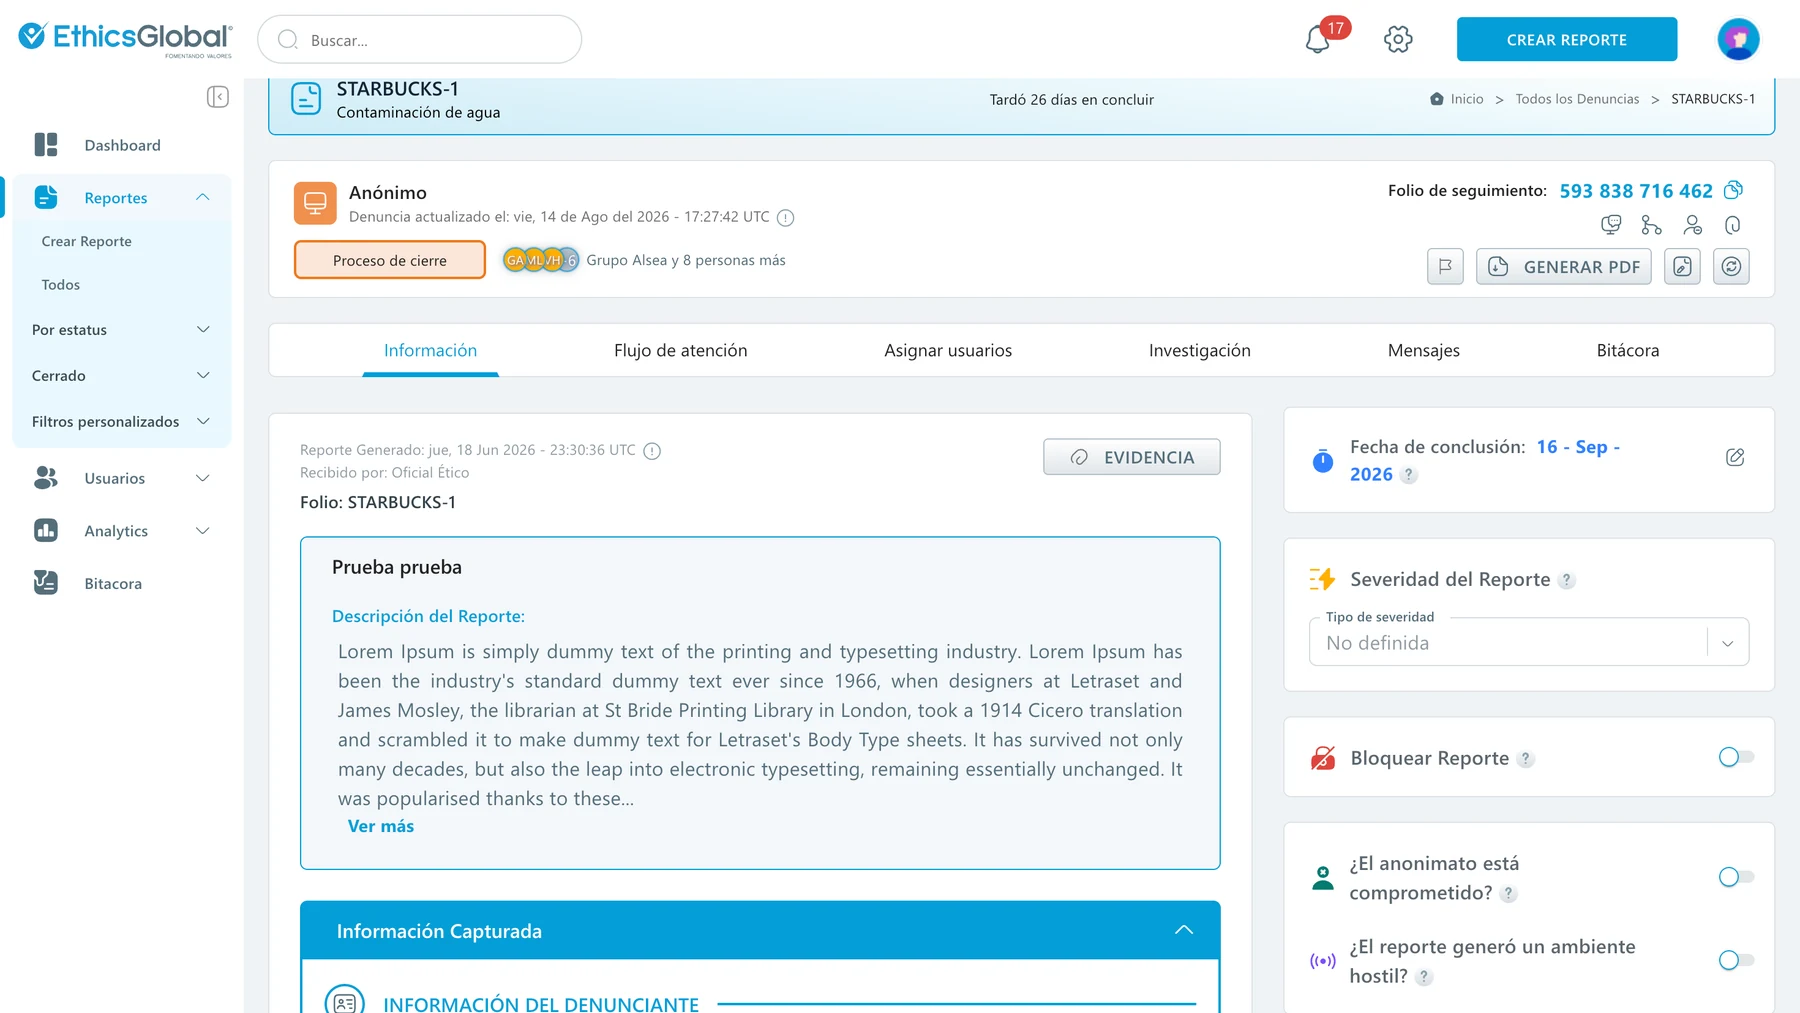Click GENERAR PDF button
This screenshot has width=1800, height=1013.
1563,267
